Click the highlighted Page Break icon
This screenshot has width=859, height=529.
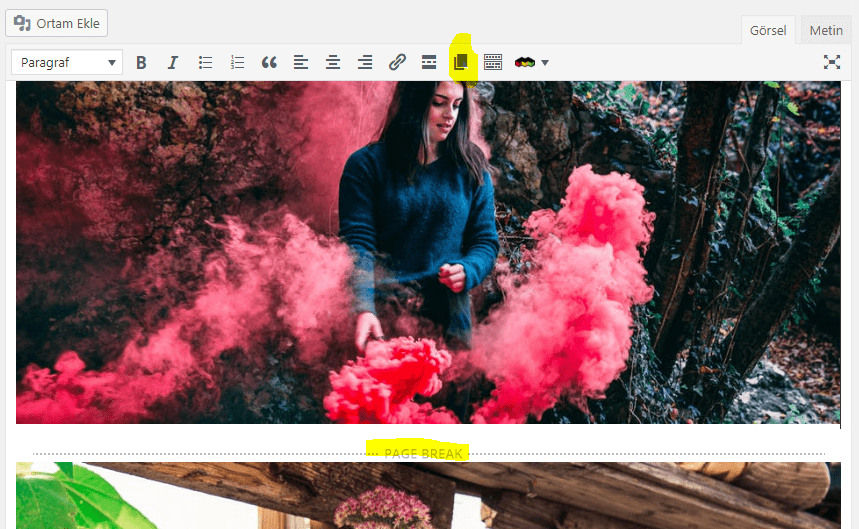[x=461, y=61]
